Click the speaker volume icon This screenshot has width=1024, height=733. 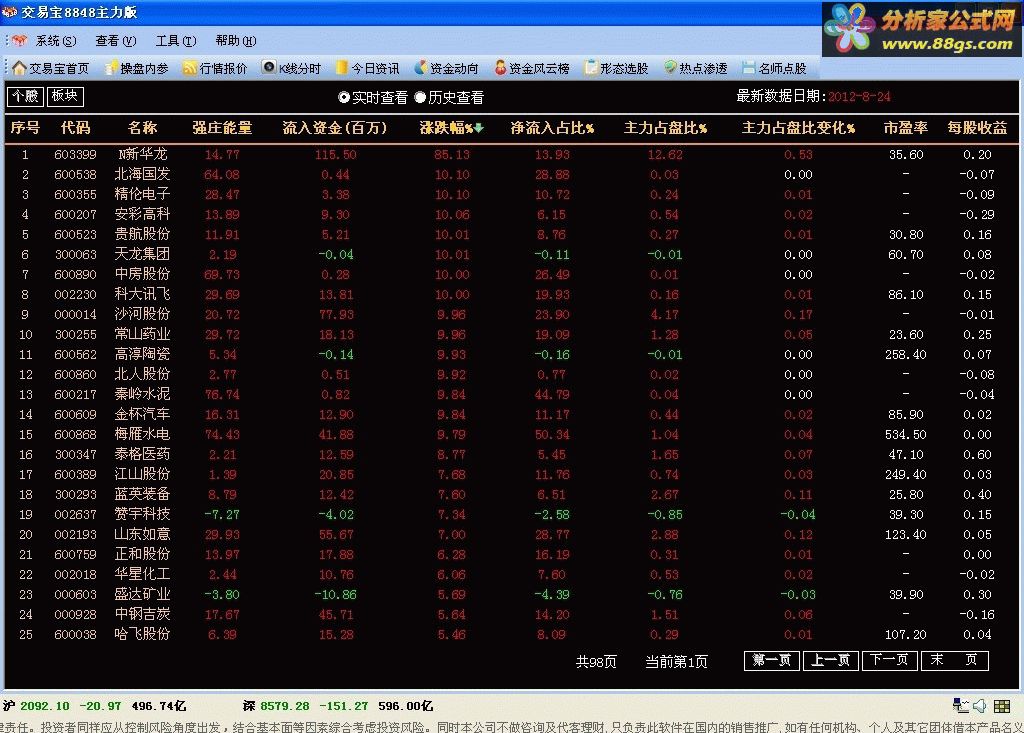(x=980, y=706)
